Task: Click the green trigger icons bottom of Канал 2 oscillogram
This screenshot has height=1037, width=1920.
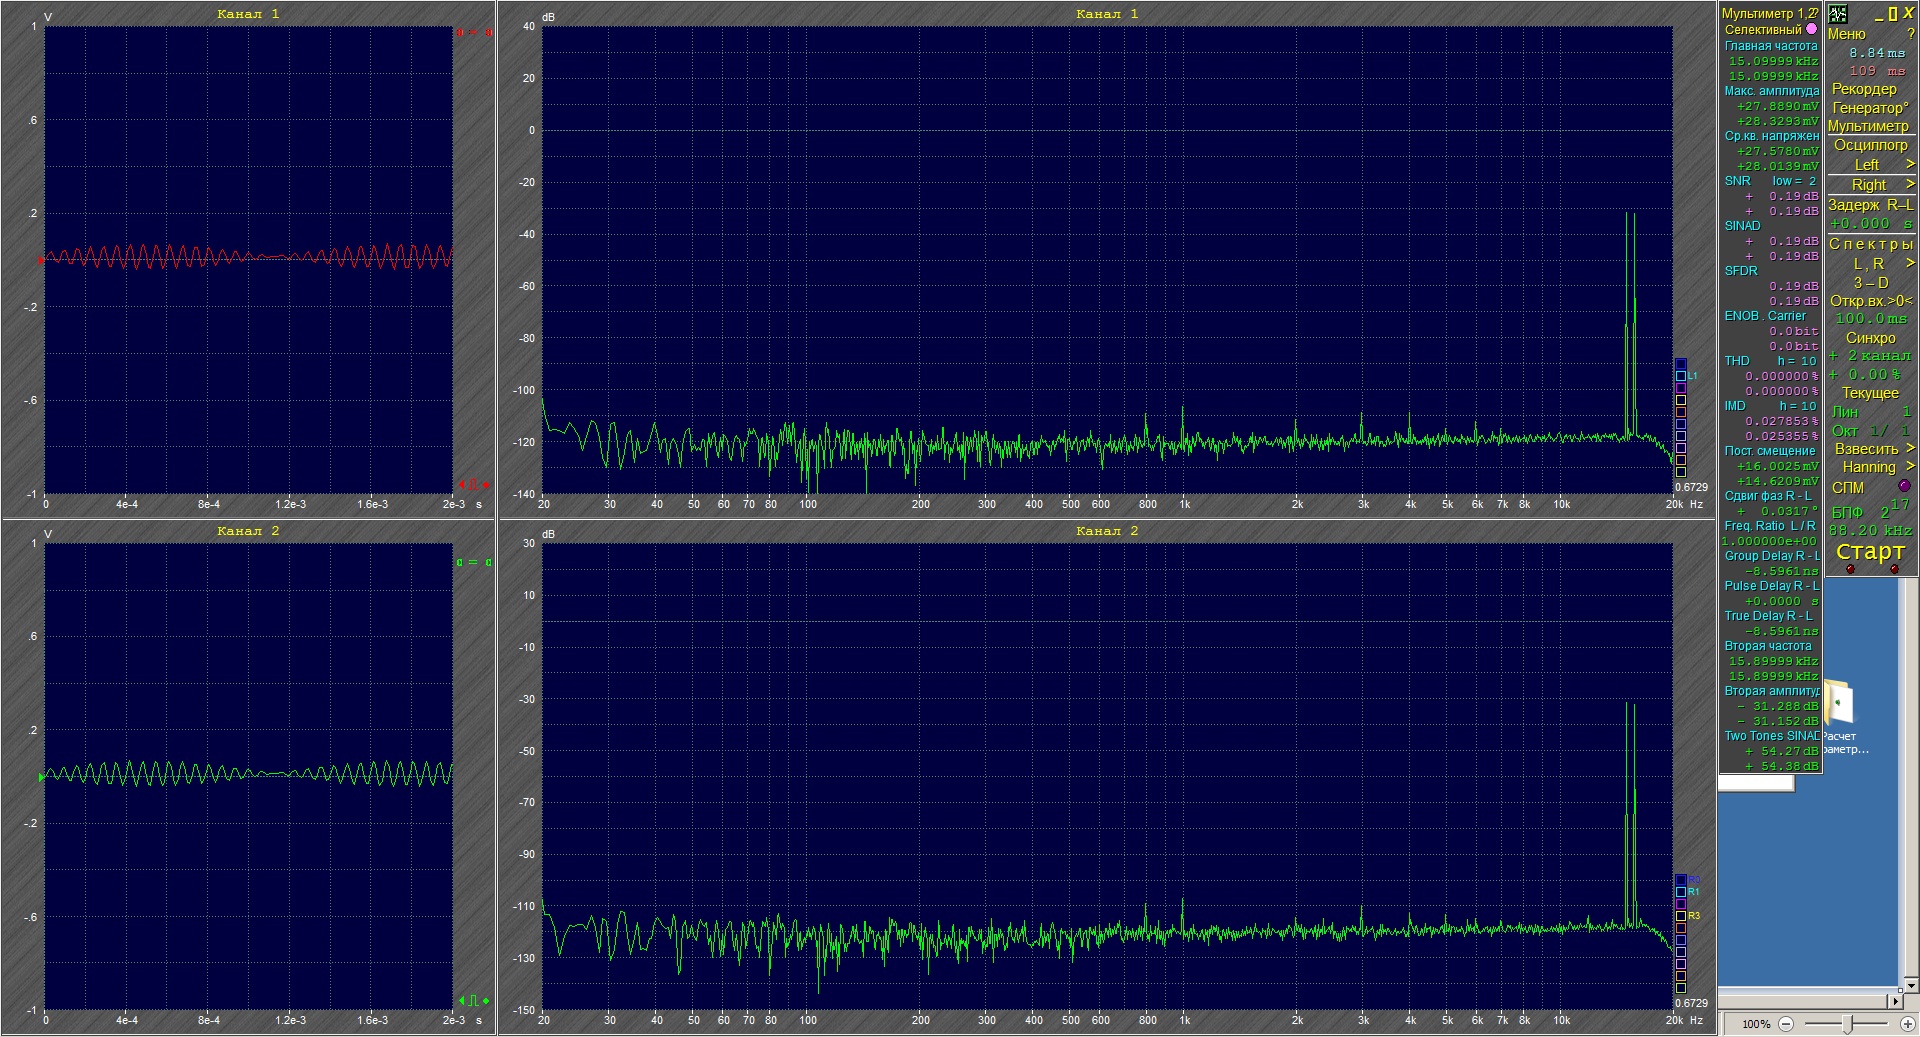Action: click(474, 1001)
